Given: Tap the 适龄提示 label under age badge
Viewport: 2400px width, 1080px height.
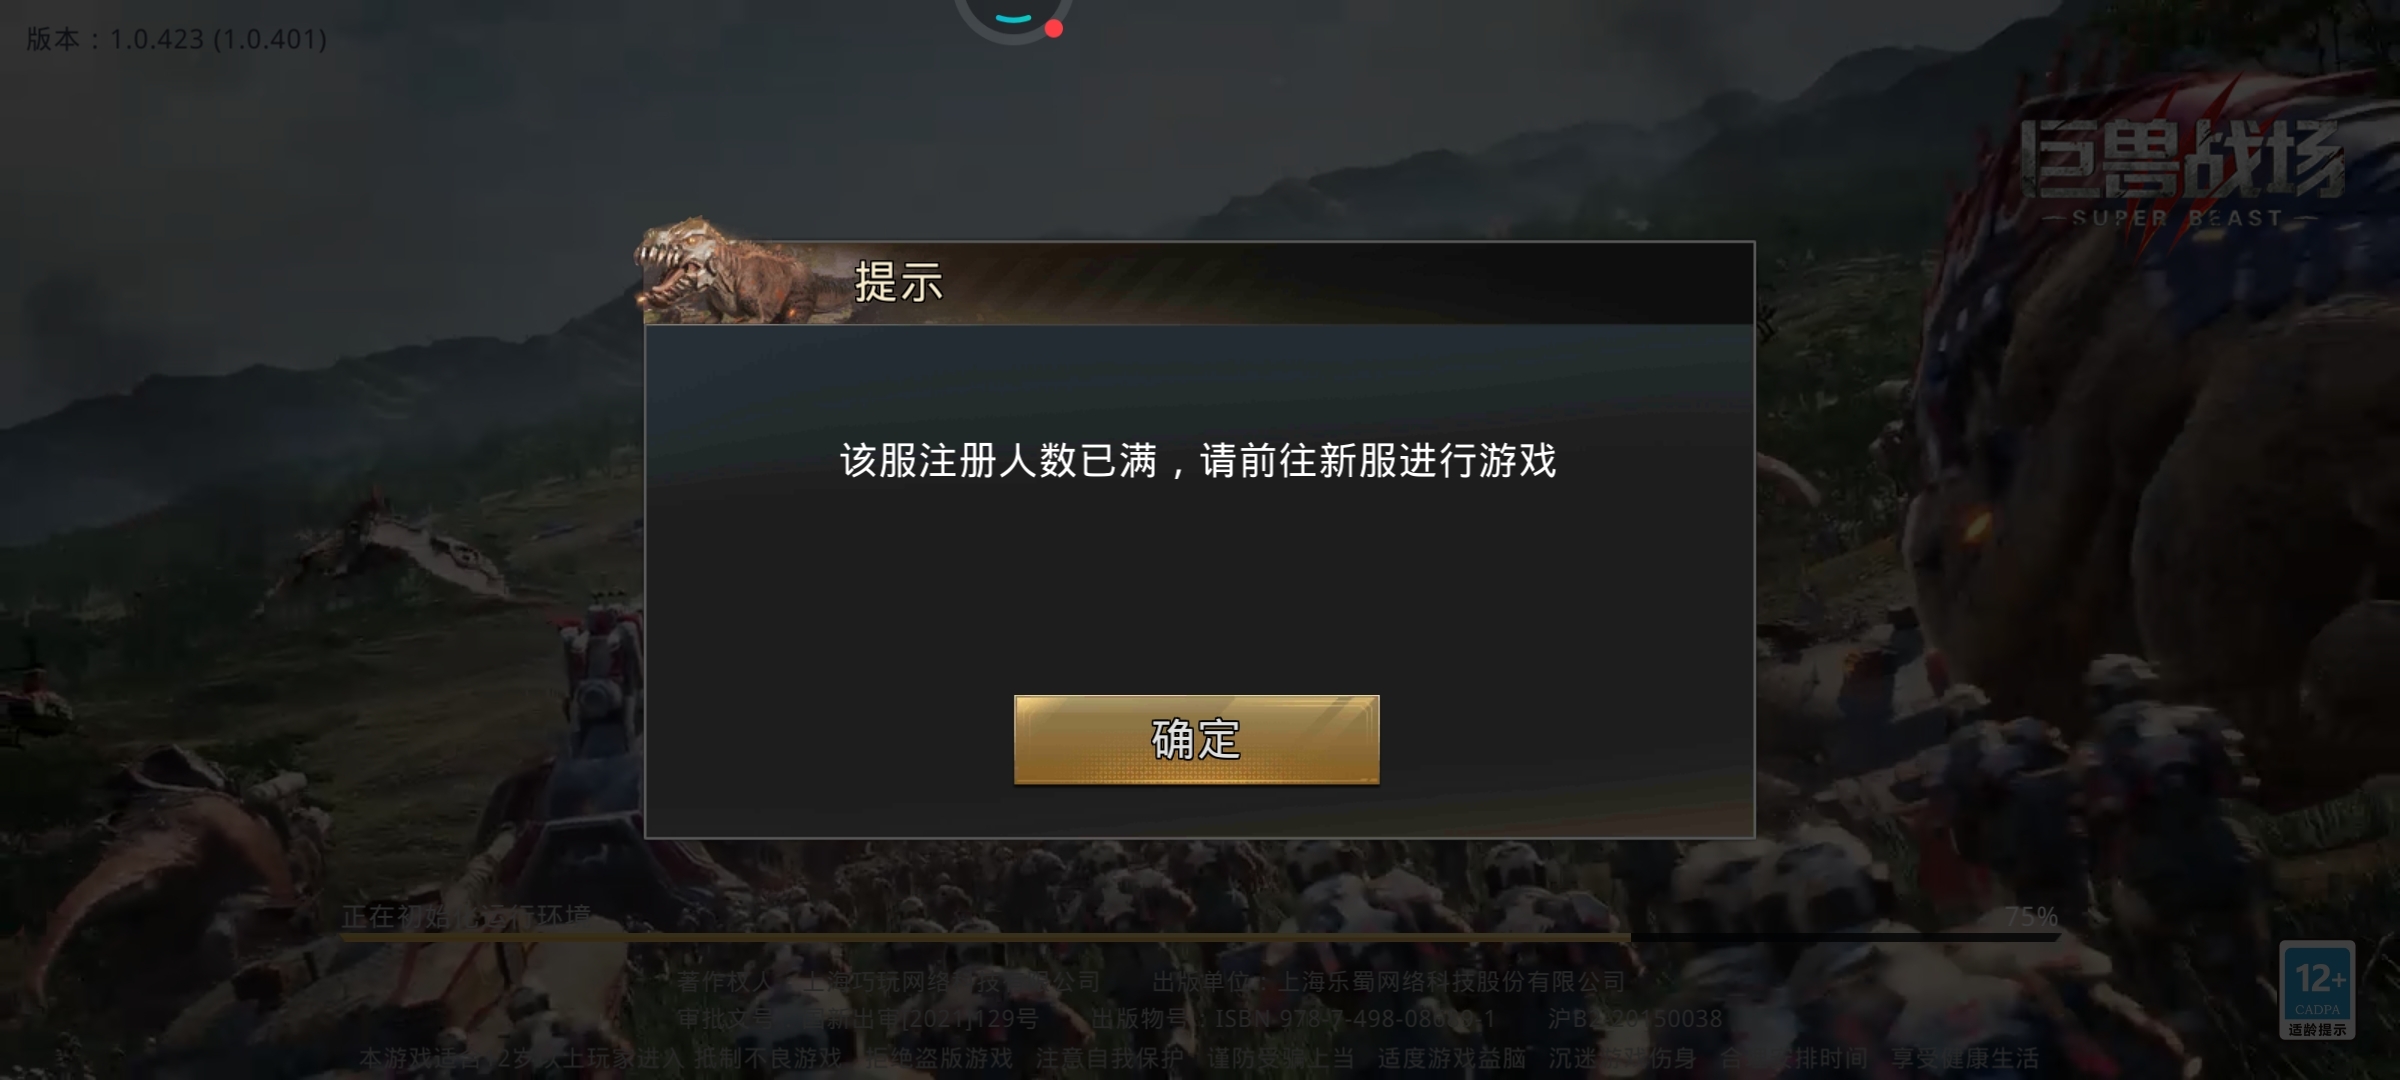Looking at the screenshot, I should (2317, 1029).
